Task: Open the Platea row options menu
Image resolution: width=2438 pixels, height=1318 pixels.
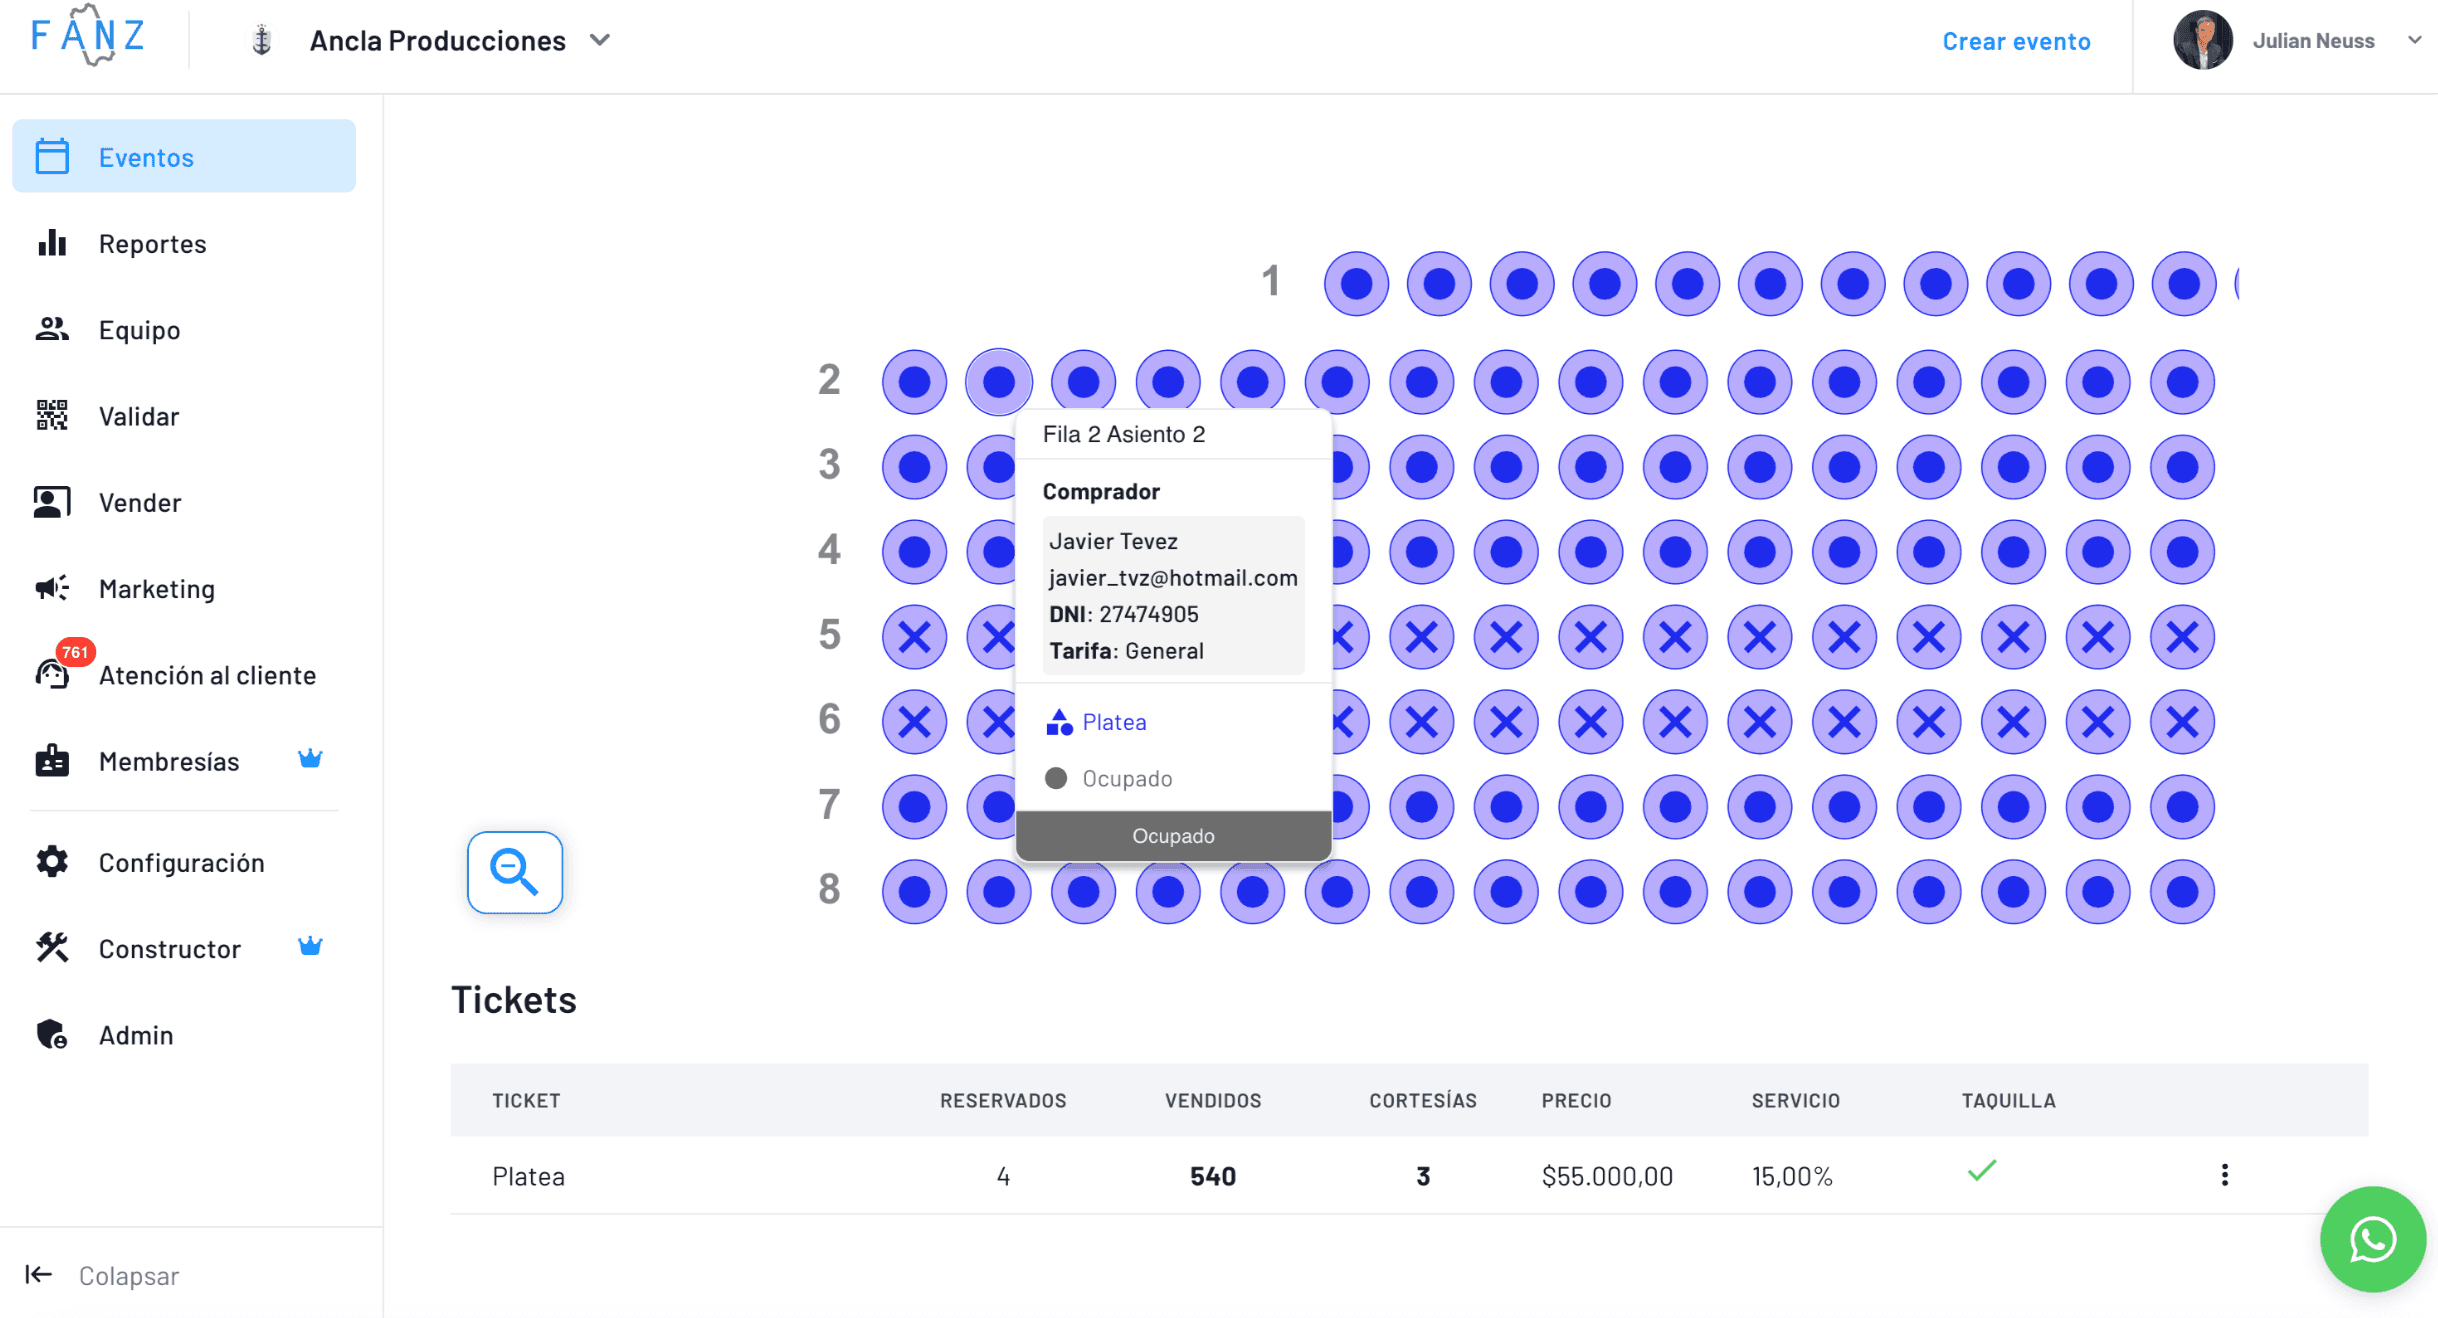Action: click(x=2224, y=1176)
